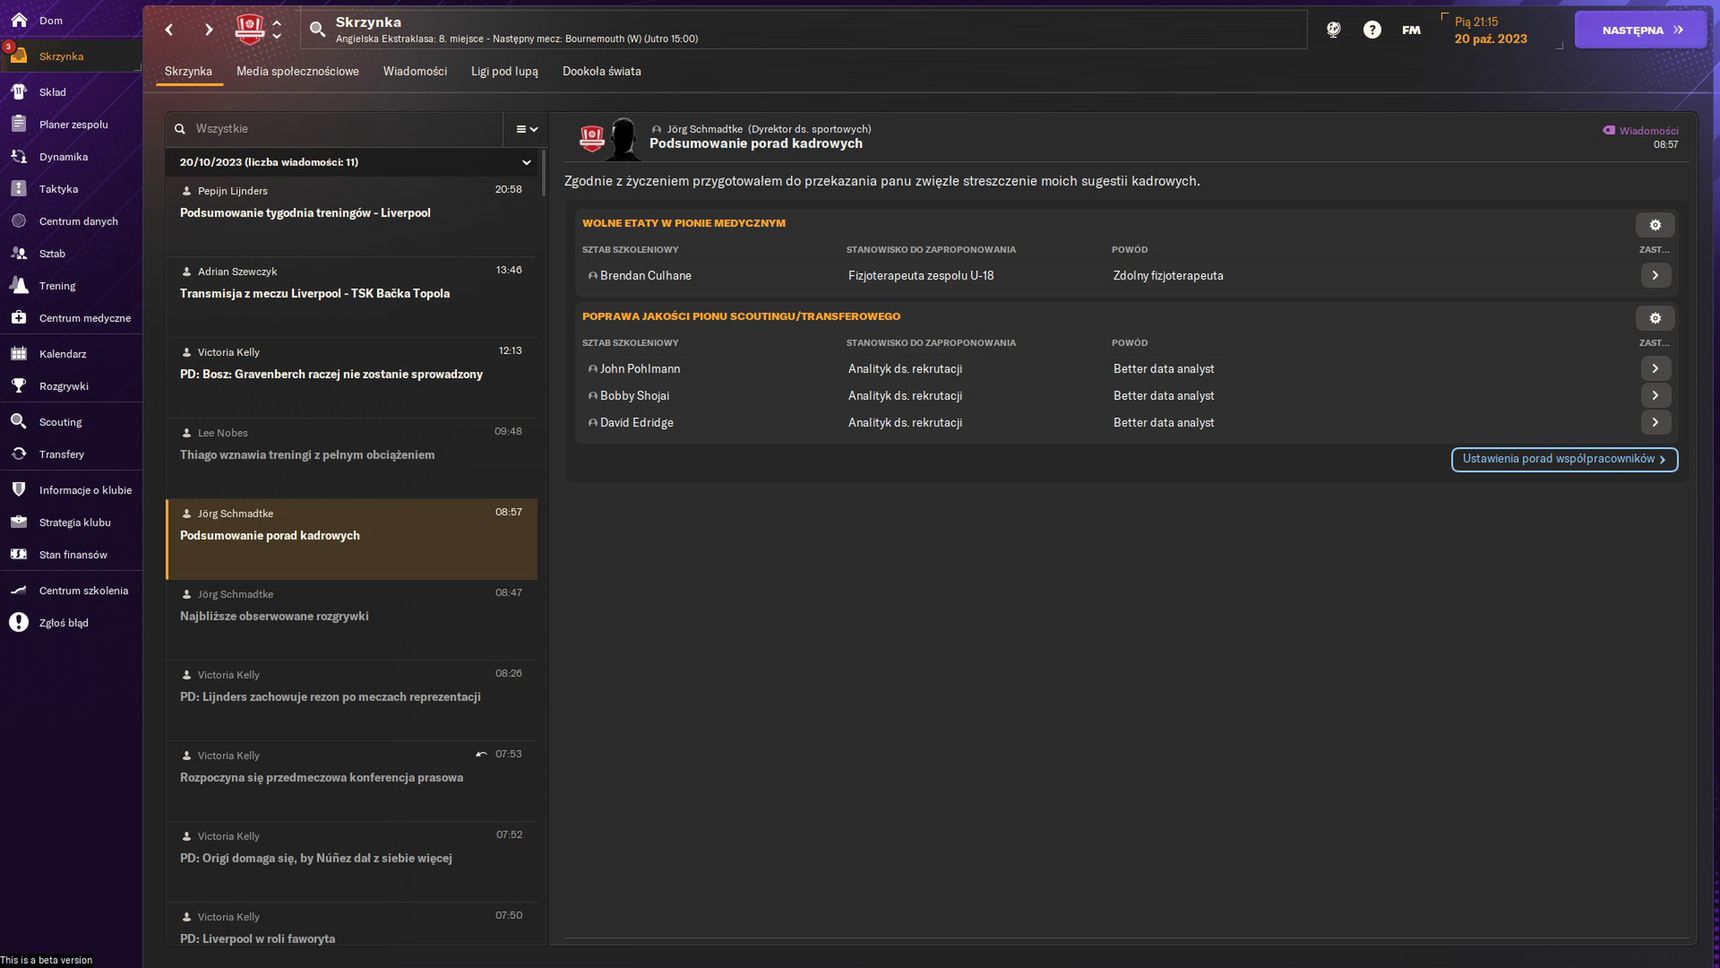Open Centrum medyczne from the sidebar
Image resolution: width=1720 pixels, height=968 pixels.
(71, 318)
